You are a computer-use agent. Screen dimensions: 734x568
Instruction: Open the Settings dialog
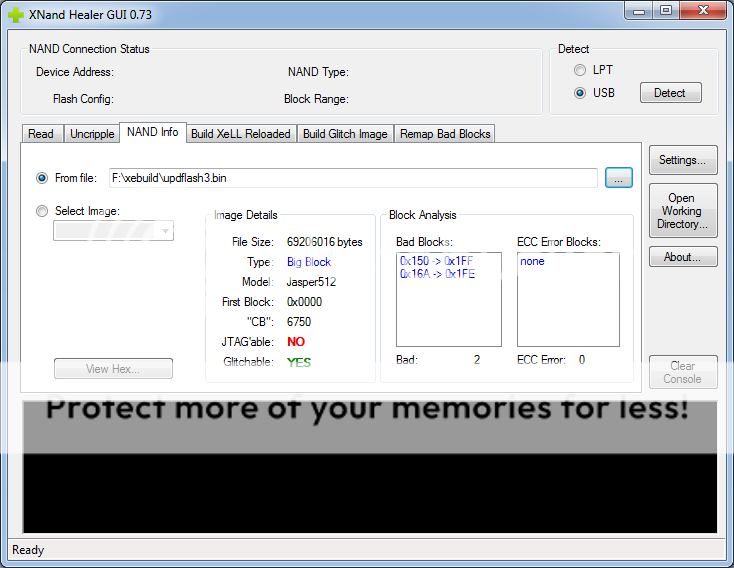[682, 160]
